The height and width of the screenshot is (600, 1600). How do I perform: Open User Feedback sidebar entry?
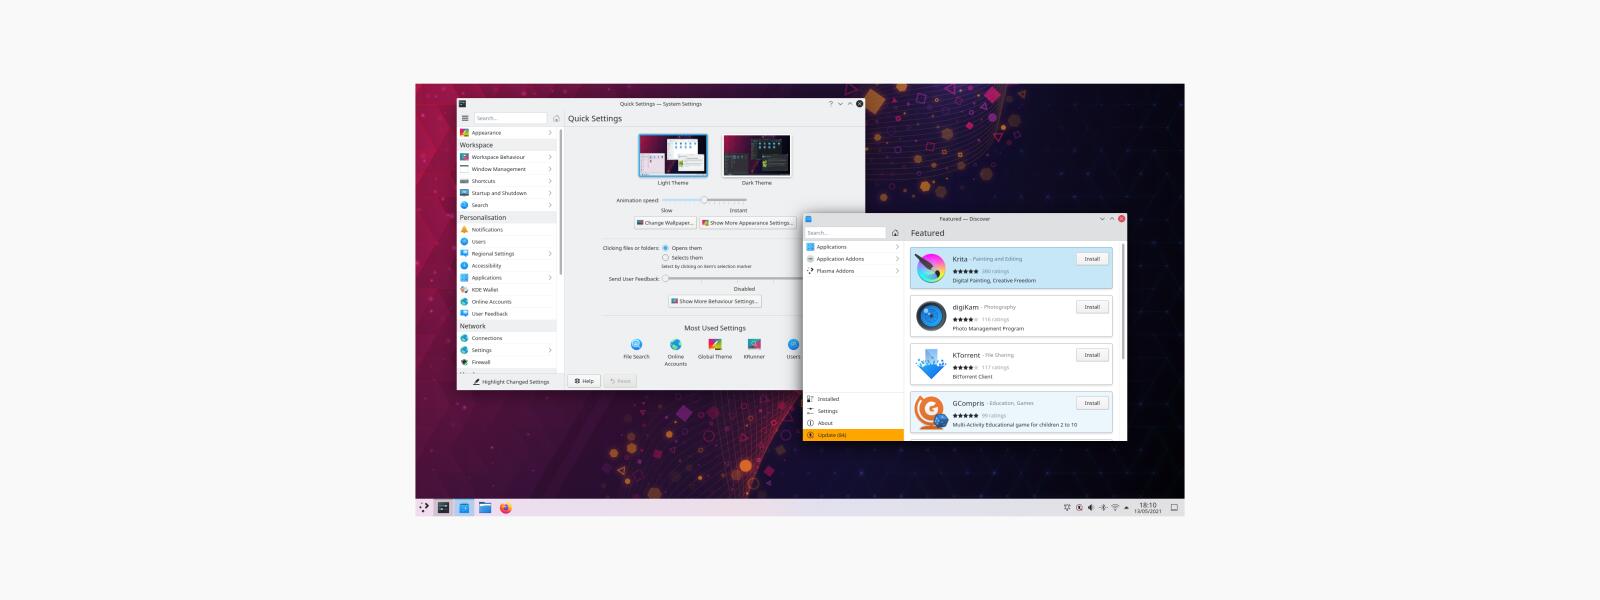pyautogui.click(x=507, y=313)
